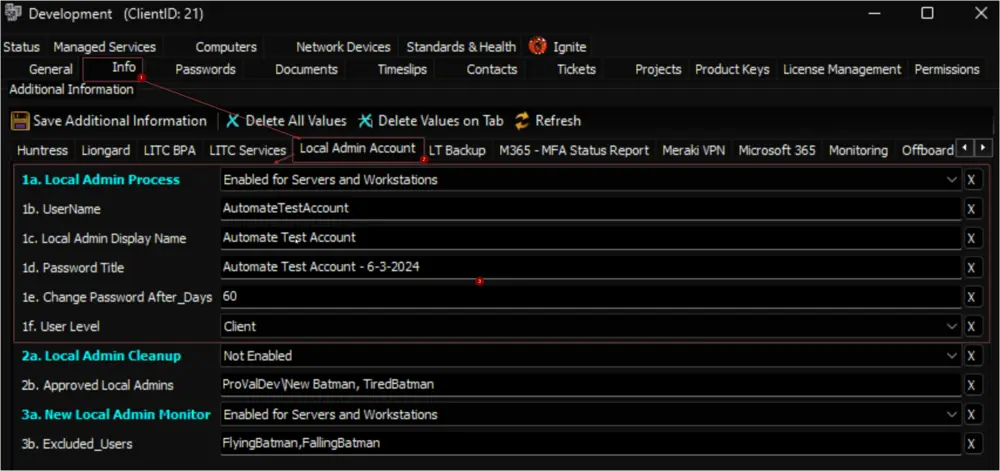
Task: Open the Passwords tab
Action: [x=205, y=69]
